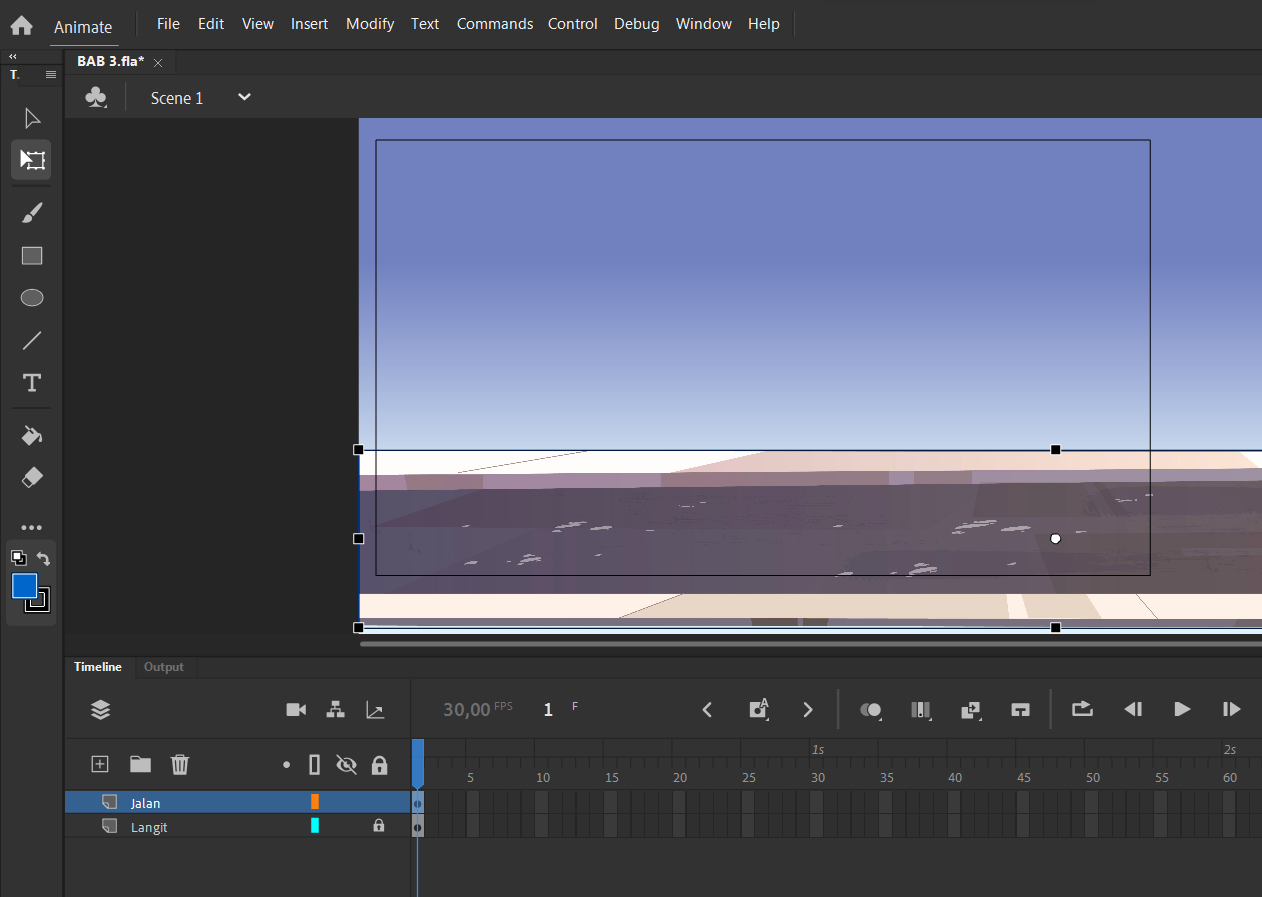Open the Scene 1 dropdown
Image resolution: width=1262 pixels, height=897 pixels.
(244, 97)
